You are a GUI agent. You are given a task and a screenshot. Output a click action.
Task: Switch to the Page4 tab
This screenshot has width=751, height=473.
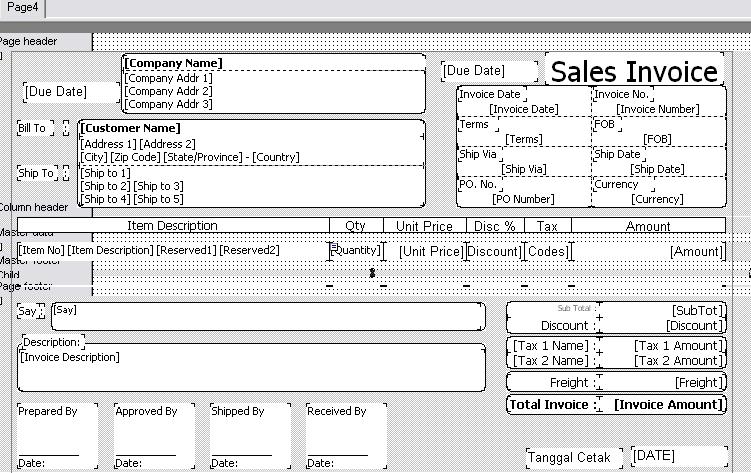20,8
